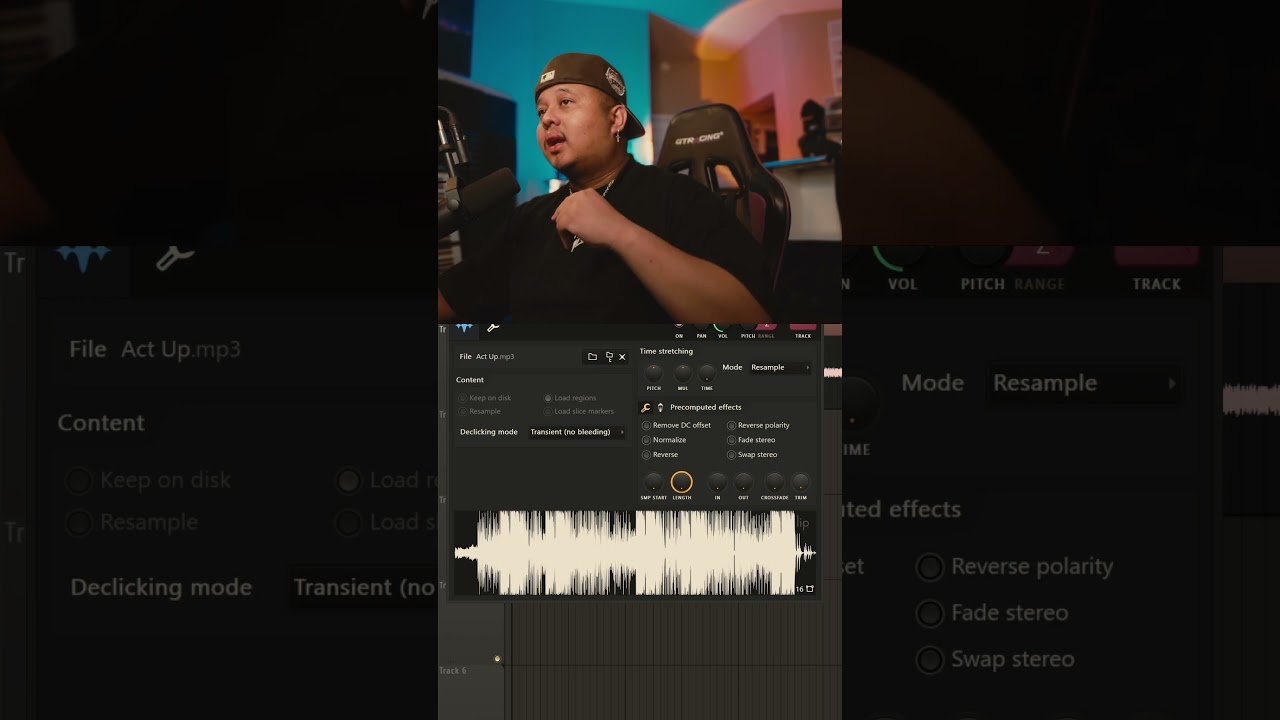This screenshot has width=1280, height=720.
Task: Click the bit-depth icon beside 16
Action: (810, 589)
